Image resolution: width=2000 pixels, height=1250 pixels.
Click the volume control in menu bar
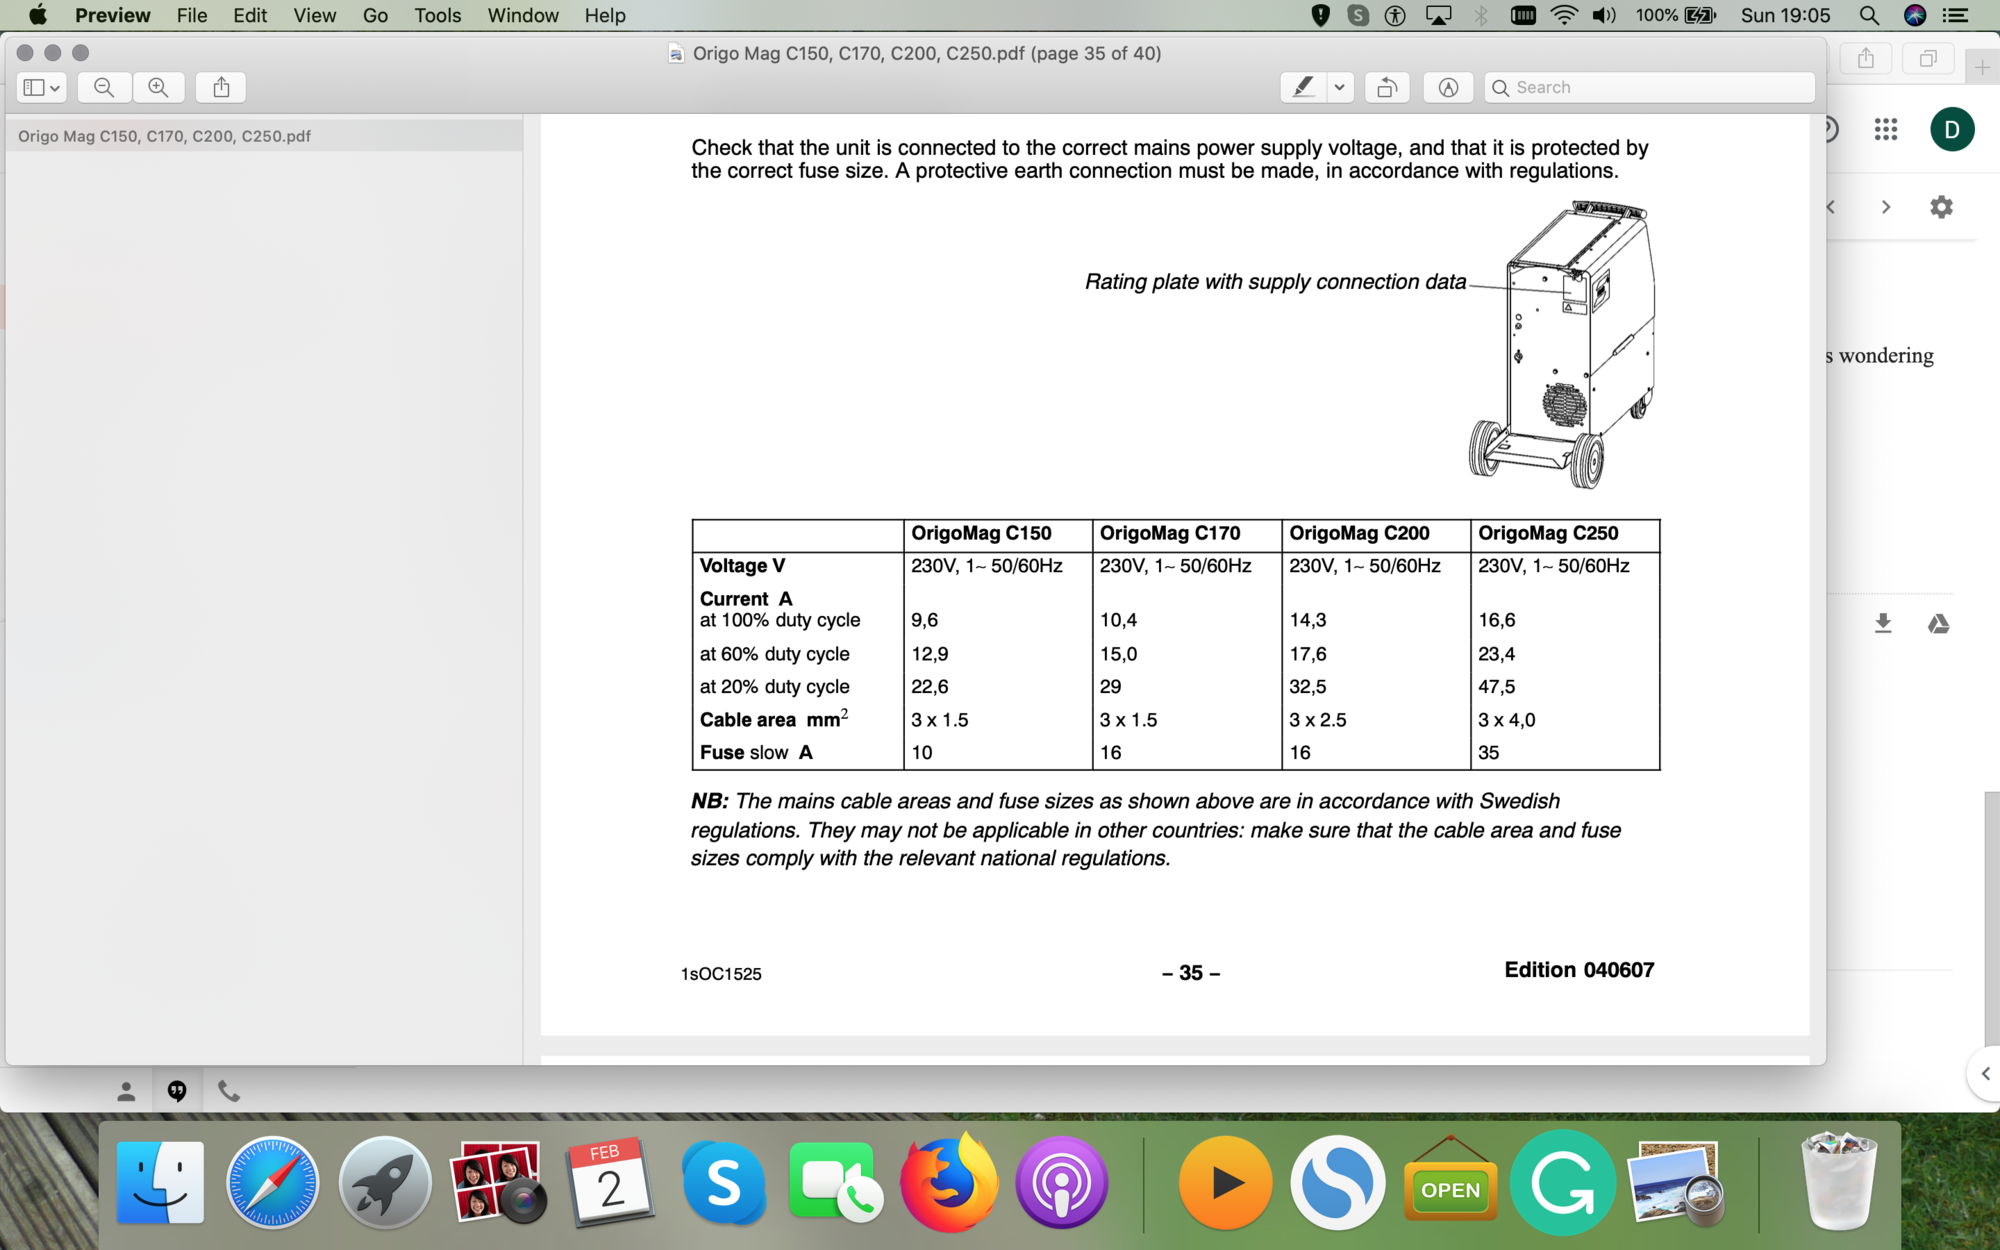pos(1604,15)
